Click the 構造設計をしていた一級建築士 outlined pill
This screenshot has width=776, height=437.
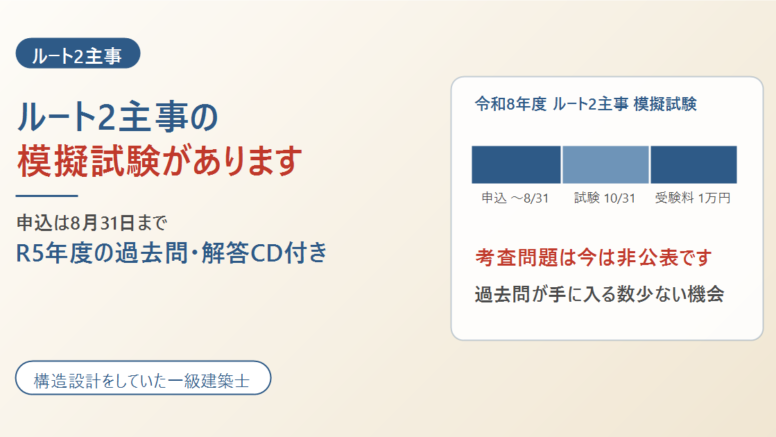pyautogui.click(x=143, y=378)
